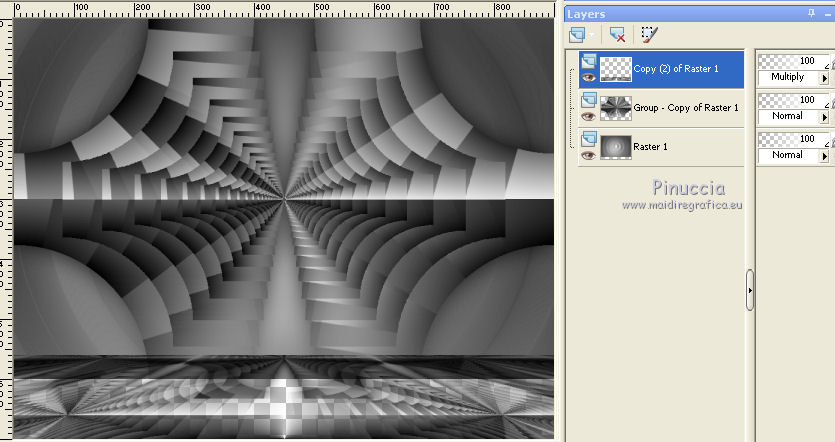Click the Layers palette pane splitter handle
The height and width of the screenshot is (442, 835).
pos(750,290)
